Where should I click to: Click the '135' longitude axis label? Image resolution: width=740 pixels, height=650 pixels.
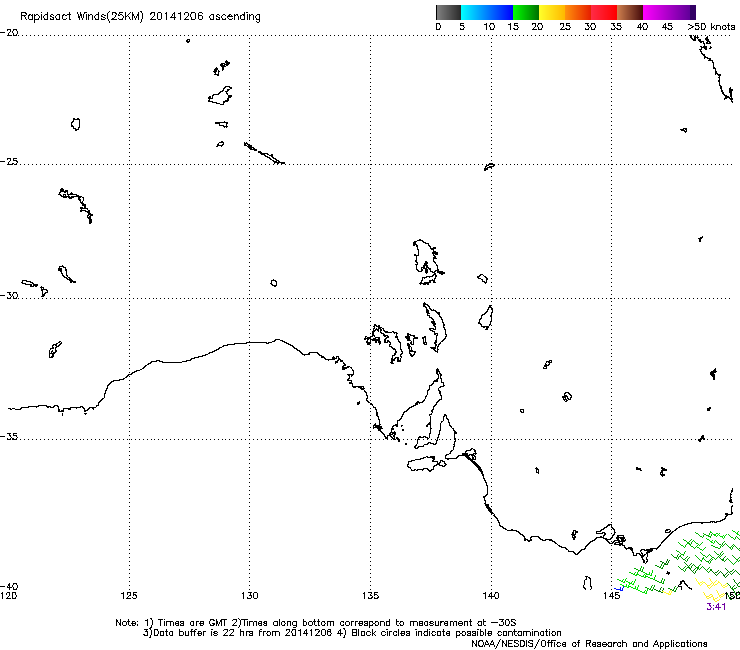pyautogui.click(x=370, y=596)
